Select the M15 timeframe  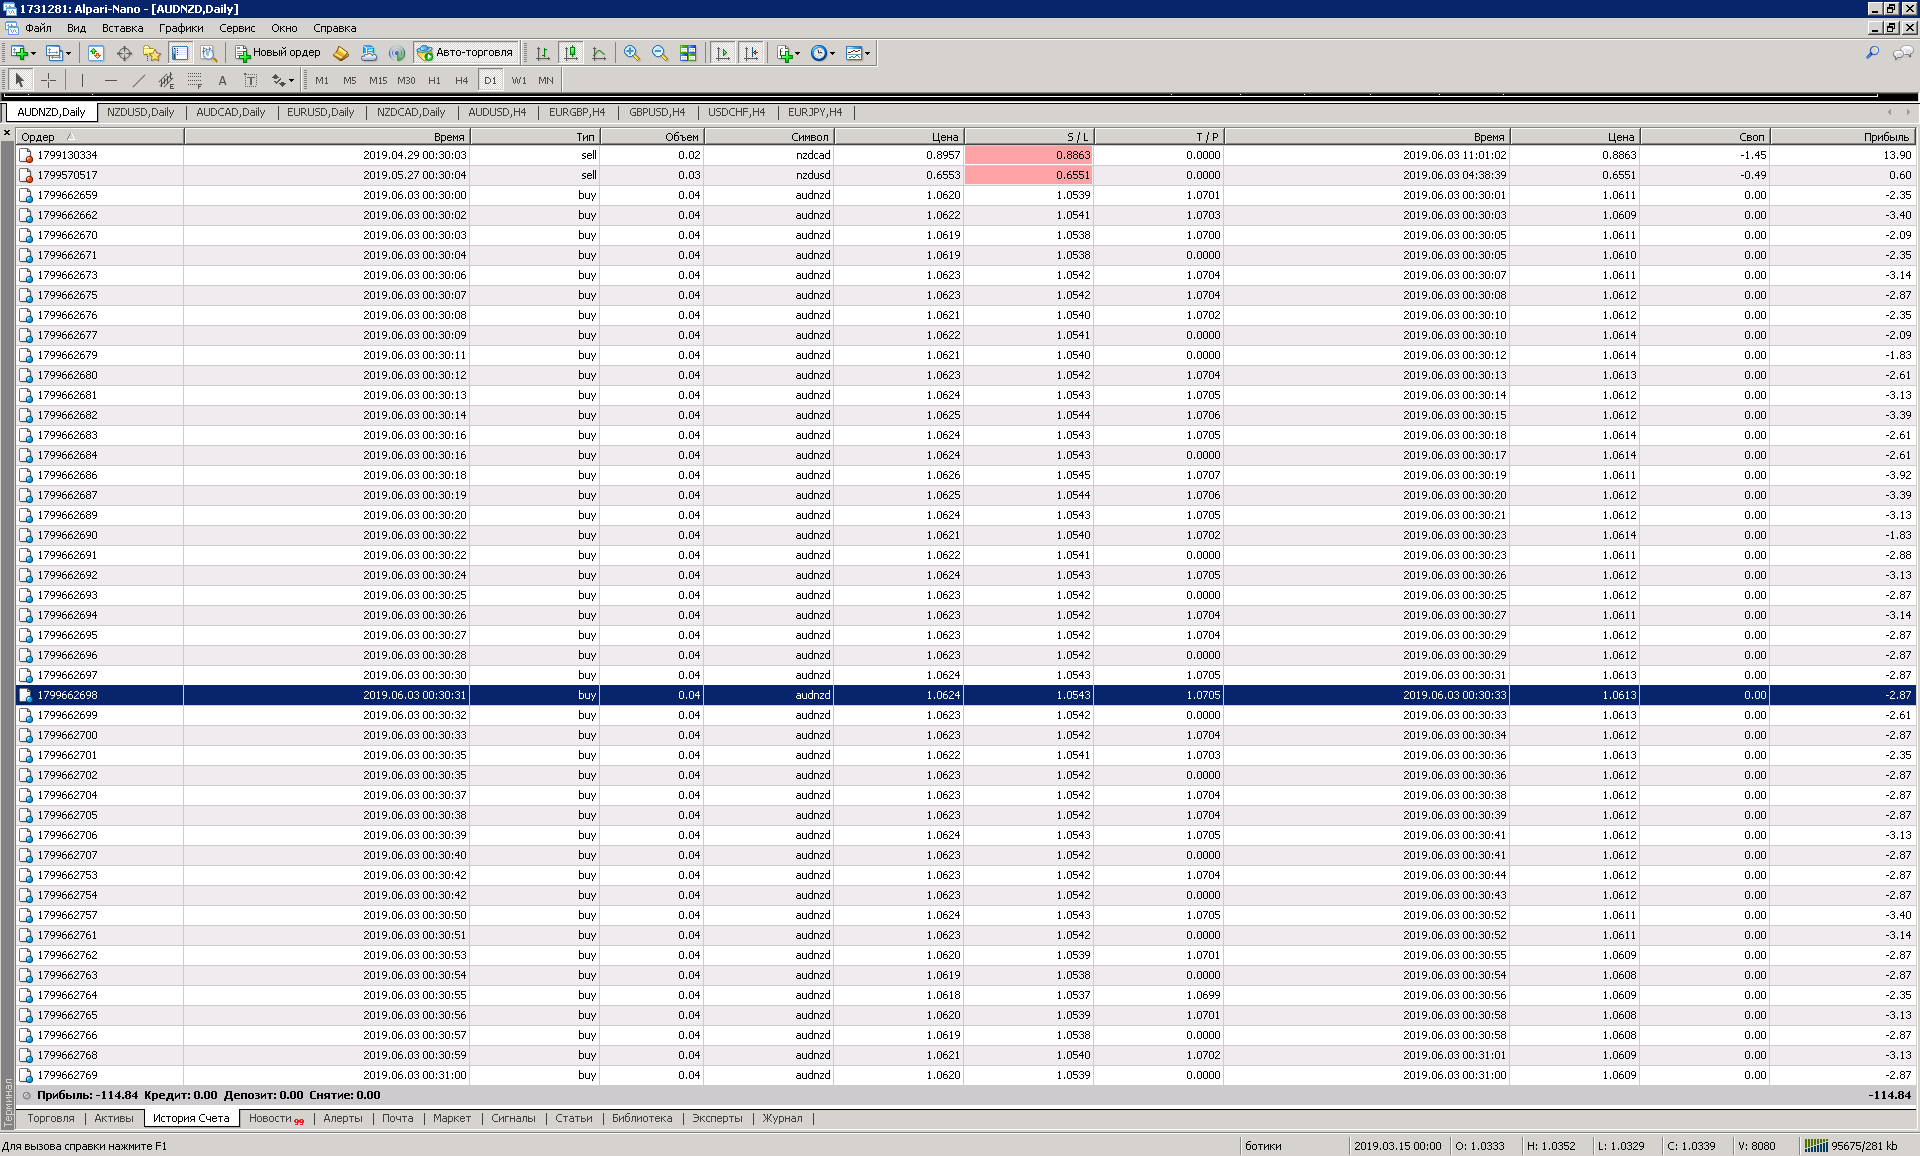[378, 80]
